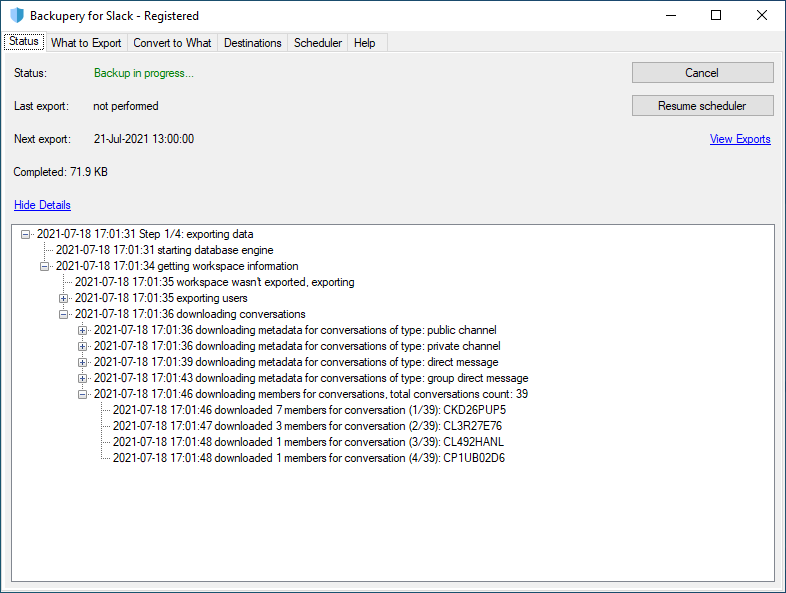The width and height of the screenshot is (786, 593).
Task: Select the Step 1/4 exporting data row text
Action: 145,234
